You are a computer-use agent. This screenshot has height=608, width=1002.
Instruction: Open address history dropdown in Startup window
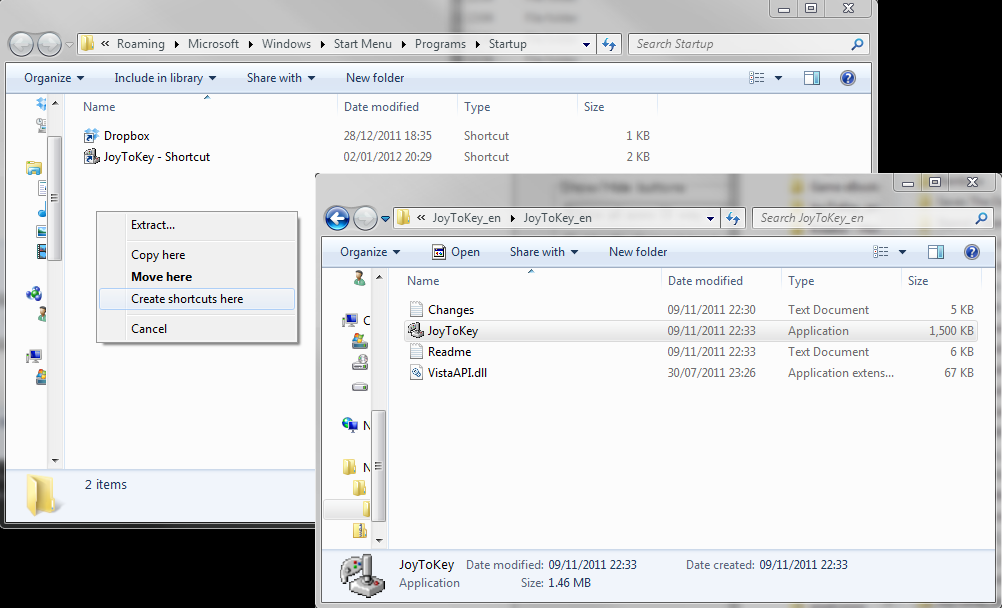pyautogui.click(x=586, y=45)
